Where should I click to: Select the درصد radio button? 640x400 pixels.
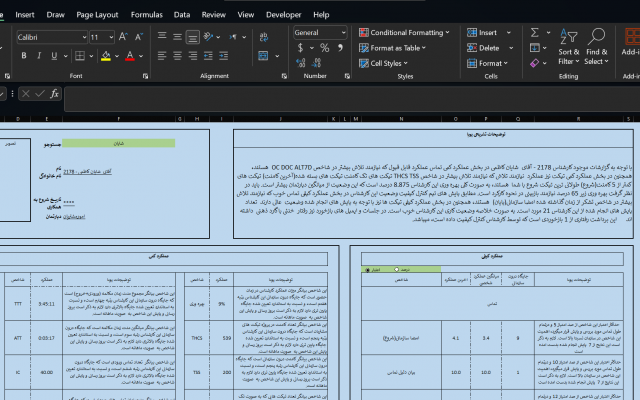tap(396, 270)
